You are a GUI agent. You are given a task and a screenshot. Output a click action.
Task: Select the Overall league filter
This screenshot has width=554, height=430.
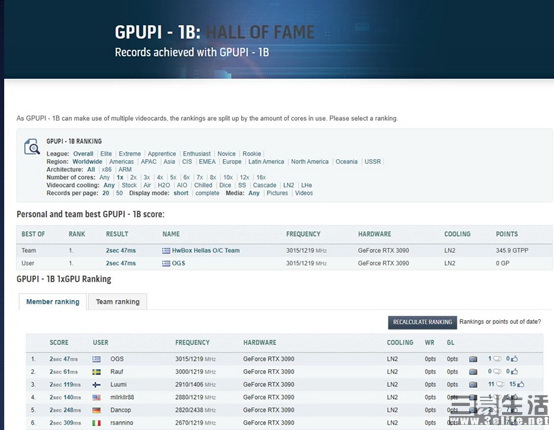point(83,154)
